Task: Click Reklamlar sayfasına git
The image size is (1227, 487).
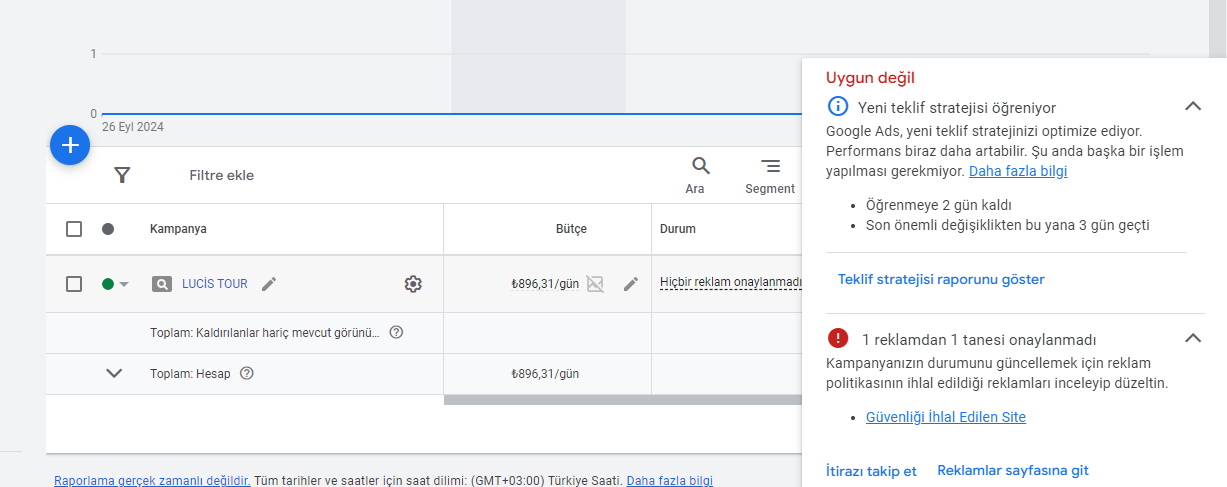Action: (1013, 470)
